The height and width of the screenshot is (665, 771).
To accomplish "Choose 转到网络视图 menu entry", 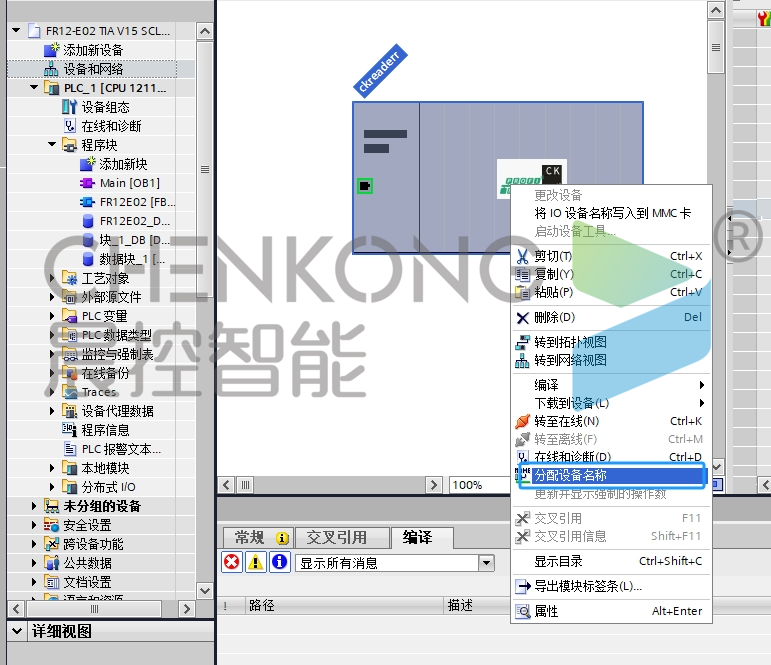I will [612, 360].
